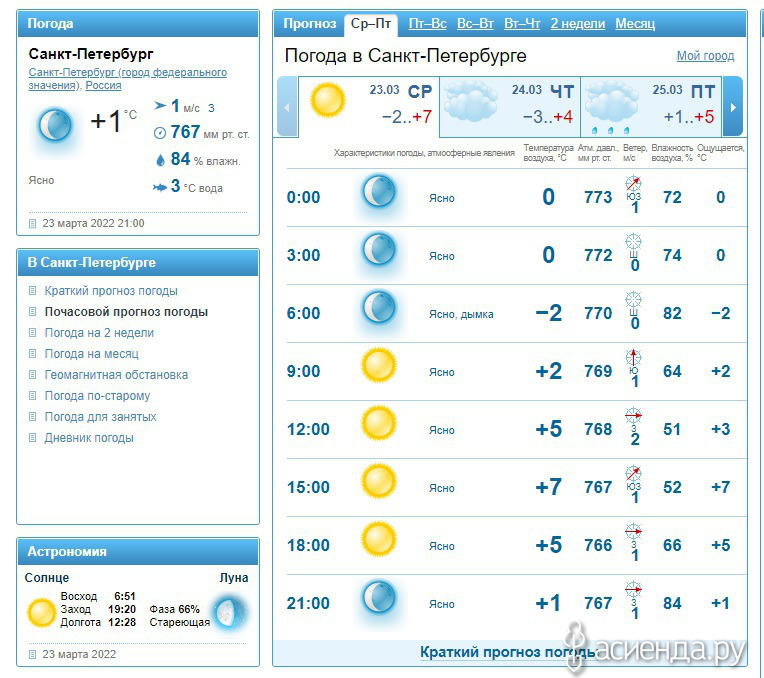This screenshot has width=764, height=678.
Task: Switch to the Пт–Вс forecast tab
Action: (x=427, y=23)
